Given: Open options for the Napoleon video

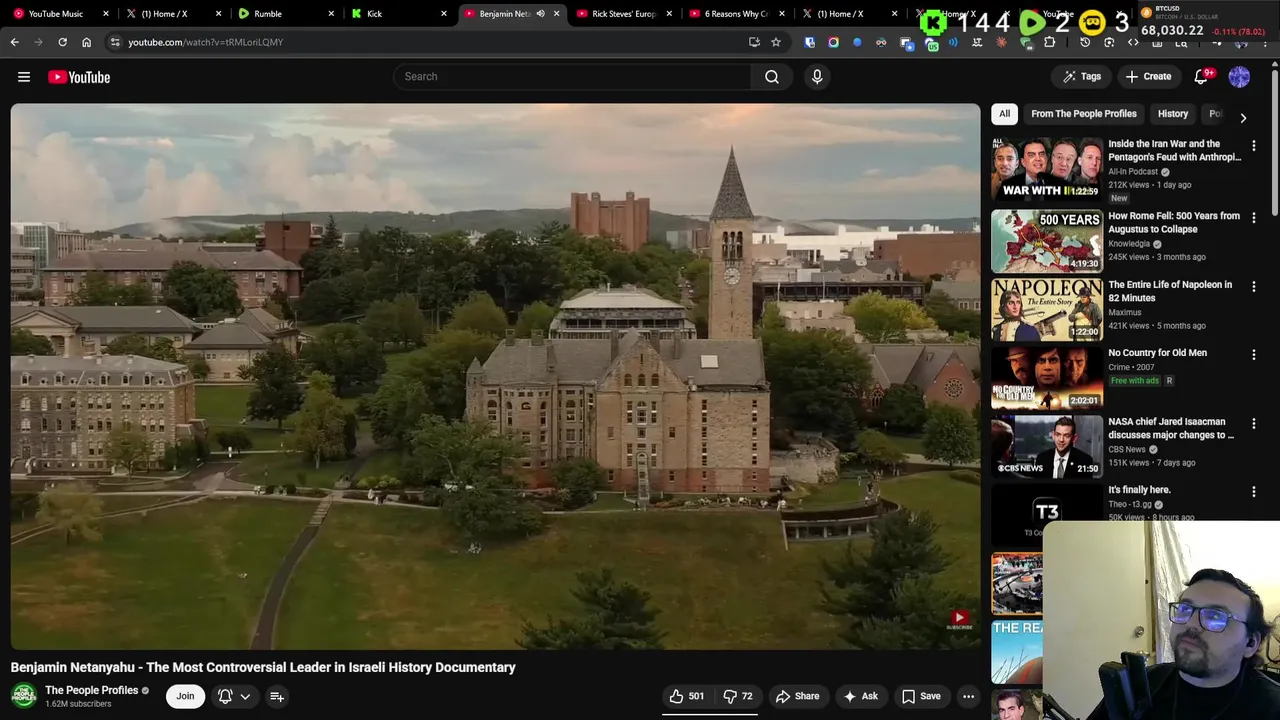Looking at the screenshot, I should pos(1254,286).
